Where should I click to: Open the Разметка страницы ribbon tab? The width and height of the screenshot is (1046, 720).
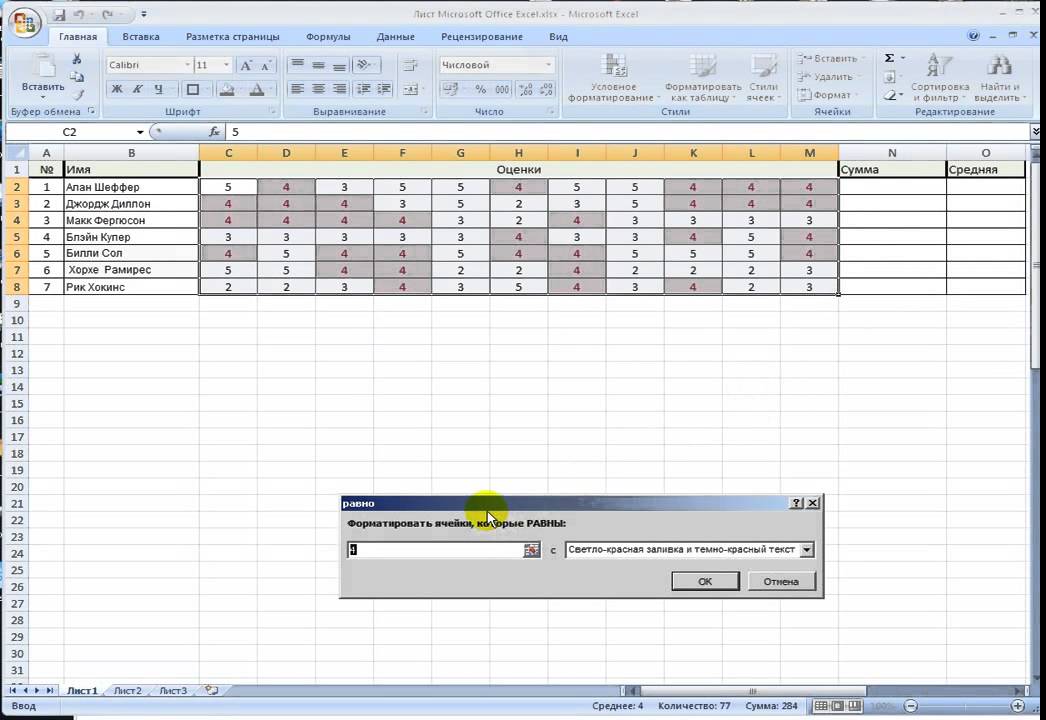pos(232,37)
